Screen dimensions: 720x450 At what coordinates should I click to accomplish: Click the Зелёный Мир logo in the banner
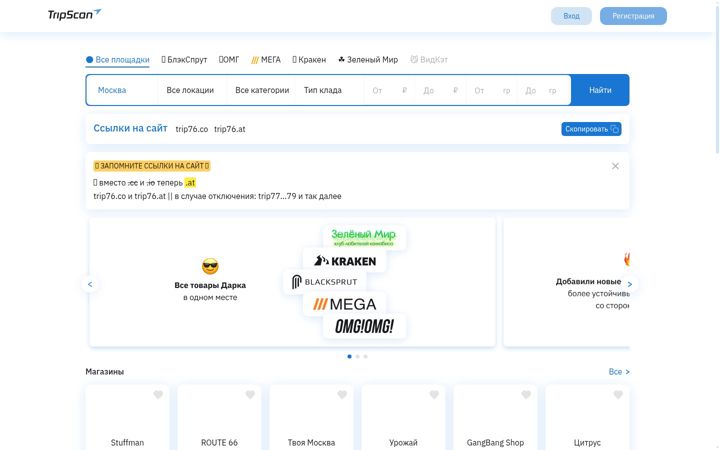click(364, 237)
